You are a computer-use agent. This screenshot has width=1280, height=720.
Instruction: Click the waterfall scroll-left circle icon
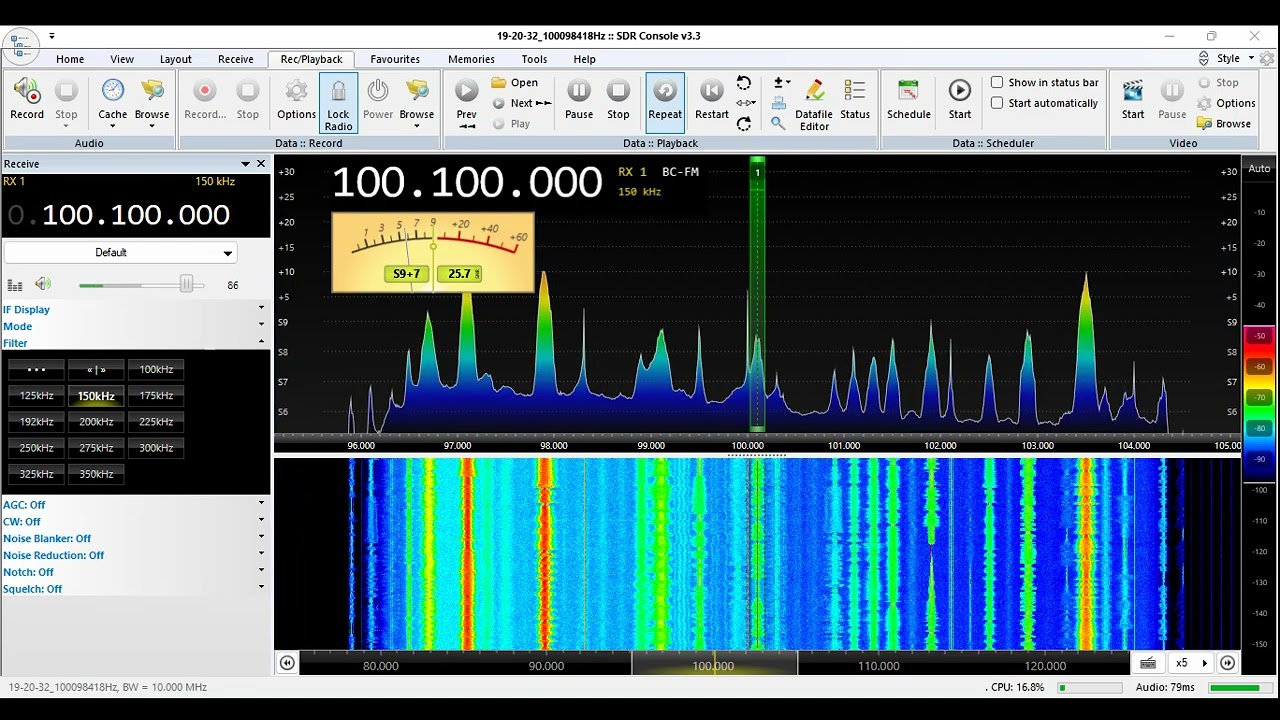[287, 663]
